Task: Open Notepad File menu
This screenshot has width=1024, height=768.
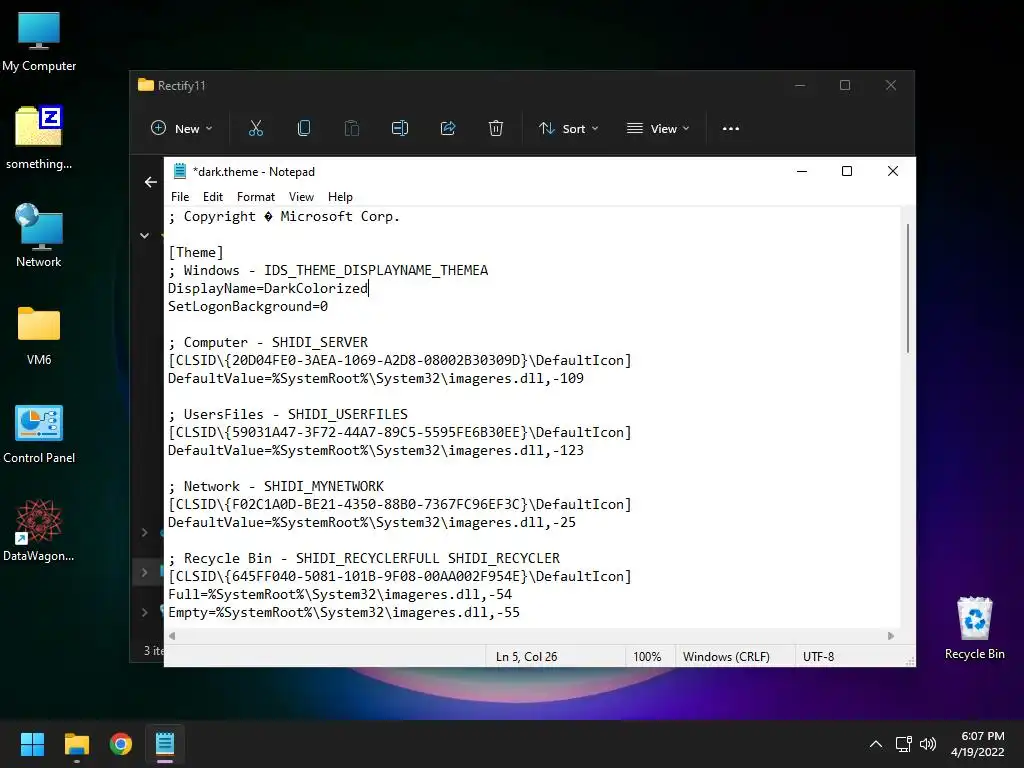Action: pyautogui.click(x=180, y=197)
